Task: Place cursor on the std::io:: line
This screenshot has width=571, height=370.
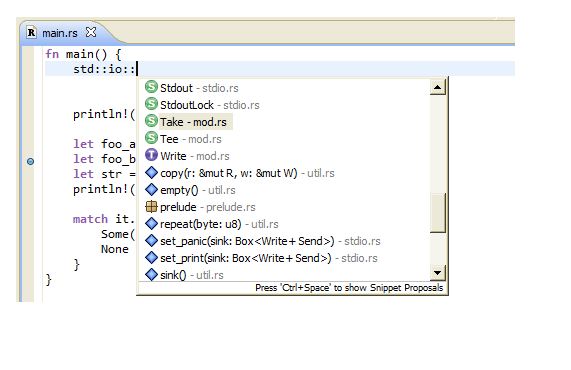Action: 280,69
